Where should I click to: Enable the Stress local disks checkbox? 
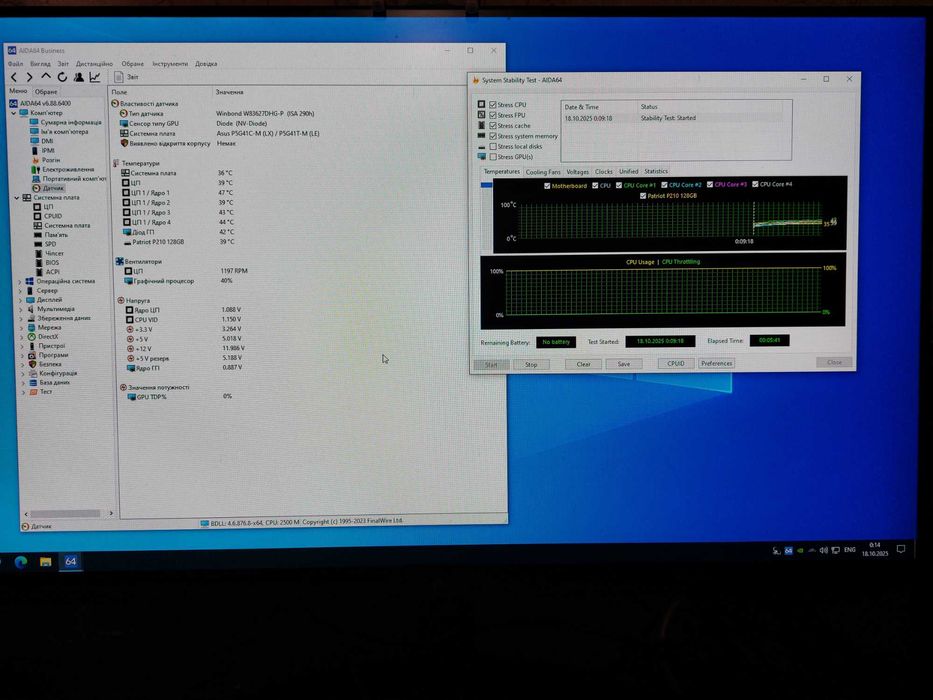(x=493, y=146)
